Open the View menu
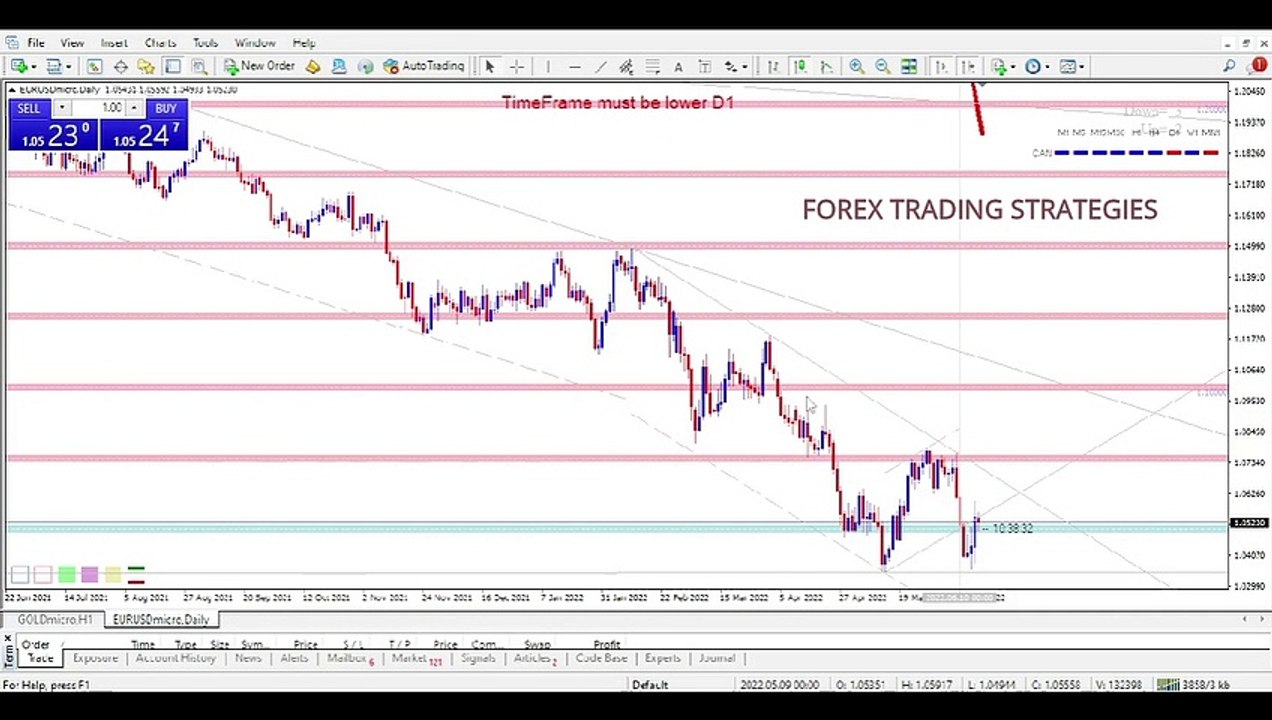Screen dimensions: 1272x720 (72, 43)
